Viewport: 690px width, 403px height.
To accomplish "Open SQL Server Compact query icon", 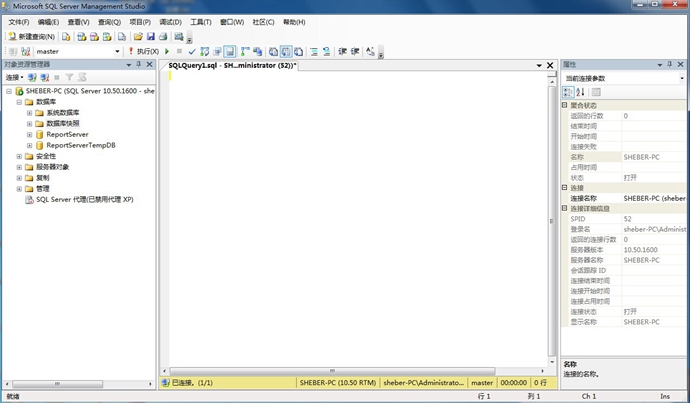I will click(122, 37).
